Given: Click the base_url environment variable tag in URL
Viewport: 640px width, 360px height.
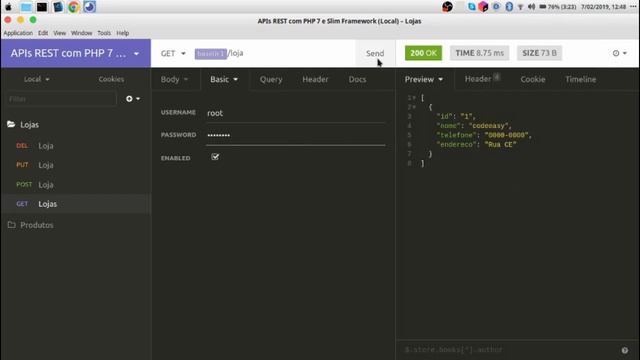Looking at the screenshot, I should click(x=211, y=53).
